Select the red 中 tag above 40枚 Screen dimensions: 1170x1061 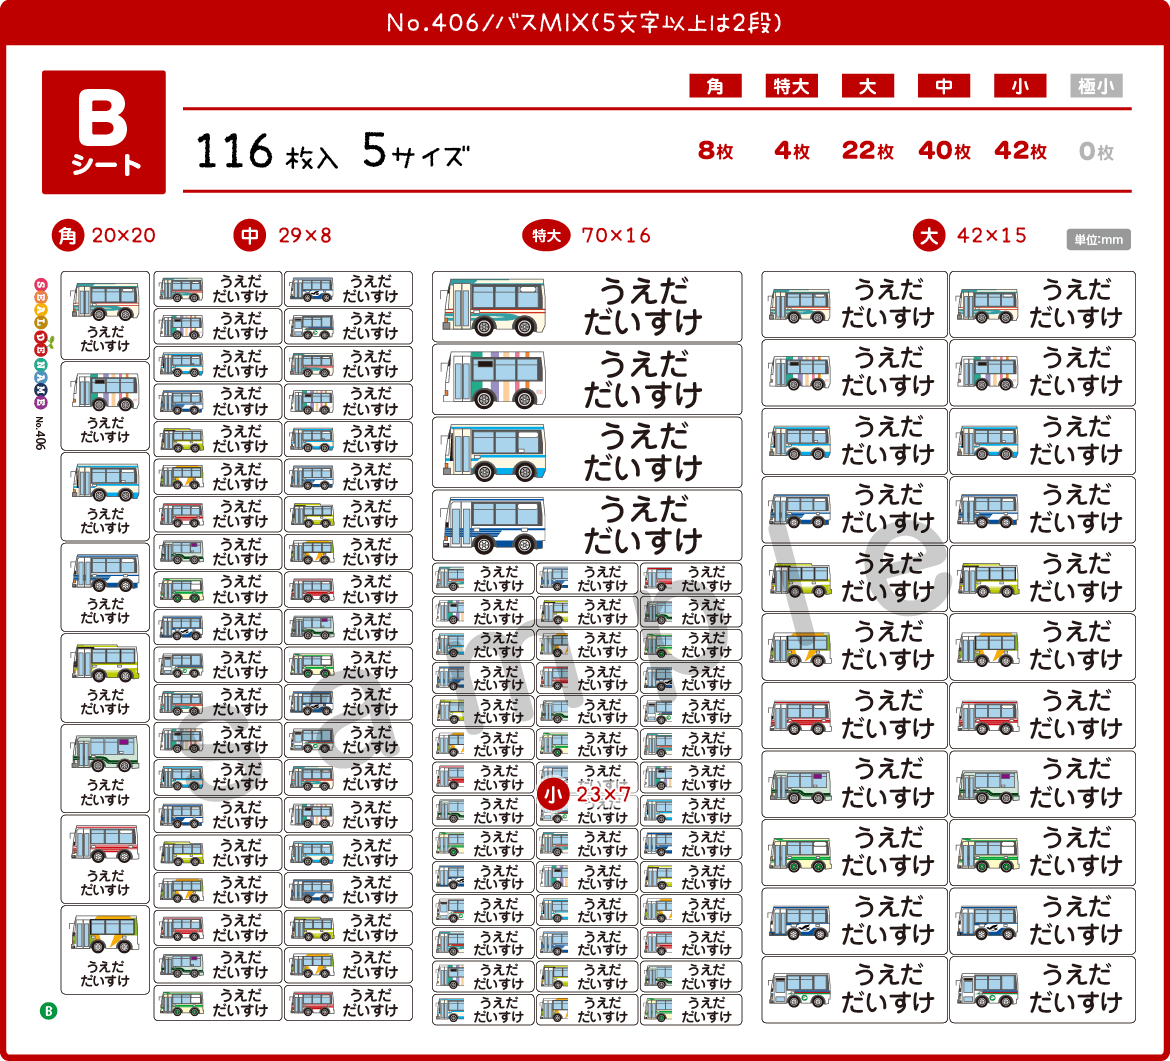tap(943, 86)
